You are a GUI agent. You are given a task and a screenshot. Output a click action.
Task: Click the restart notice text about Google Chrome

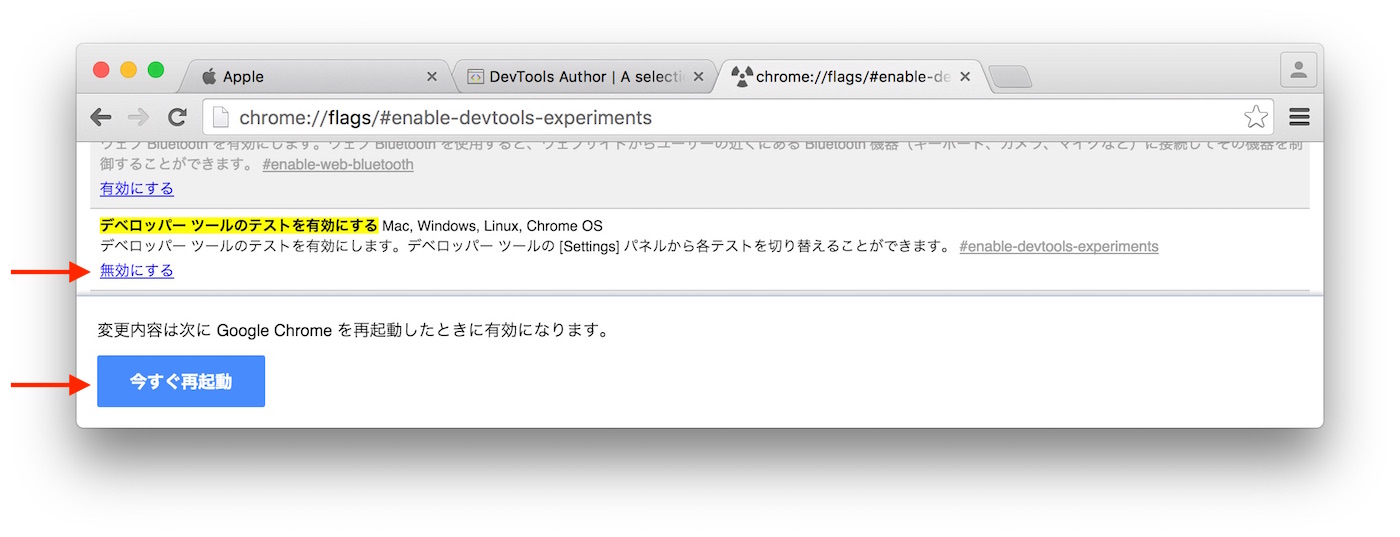coord(353,330)
